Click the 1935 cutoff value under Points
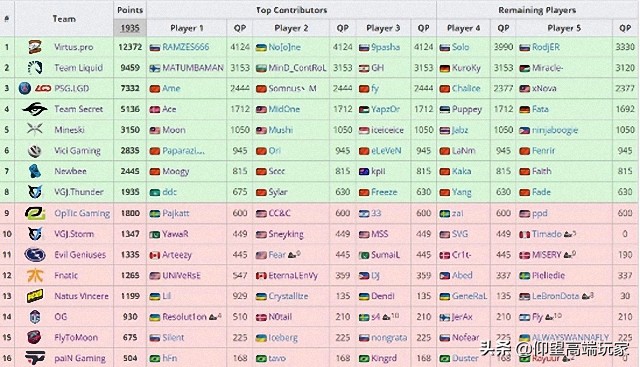 (130, 28)
